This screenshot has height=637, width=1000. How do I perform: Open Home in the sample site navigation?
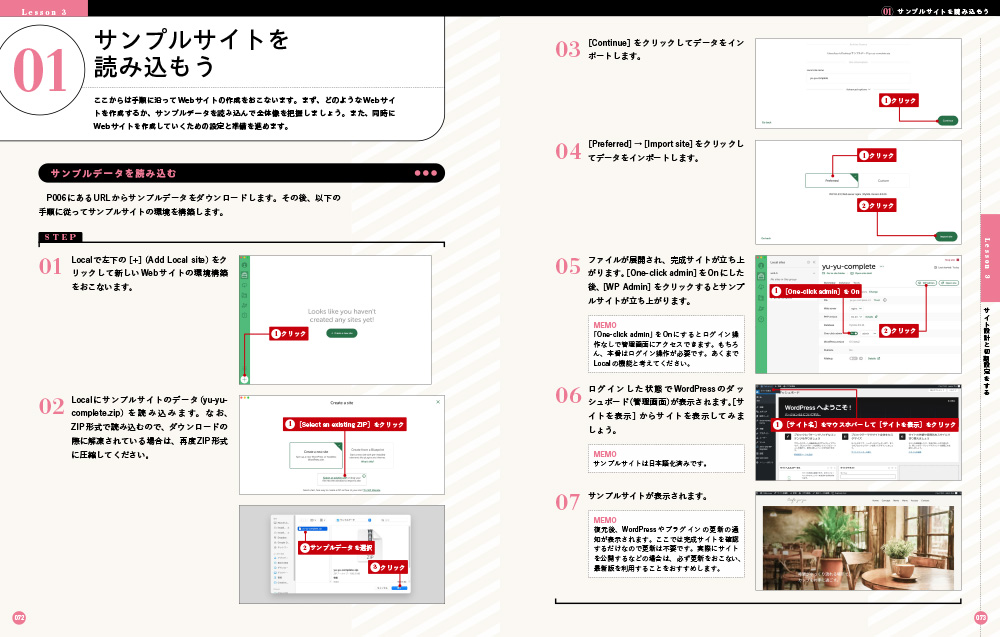coord(876,501)
